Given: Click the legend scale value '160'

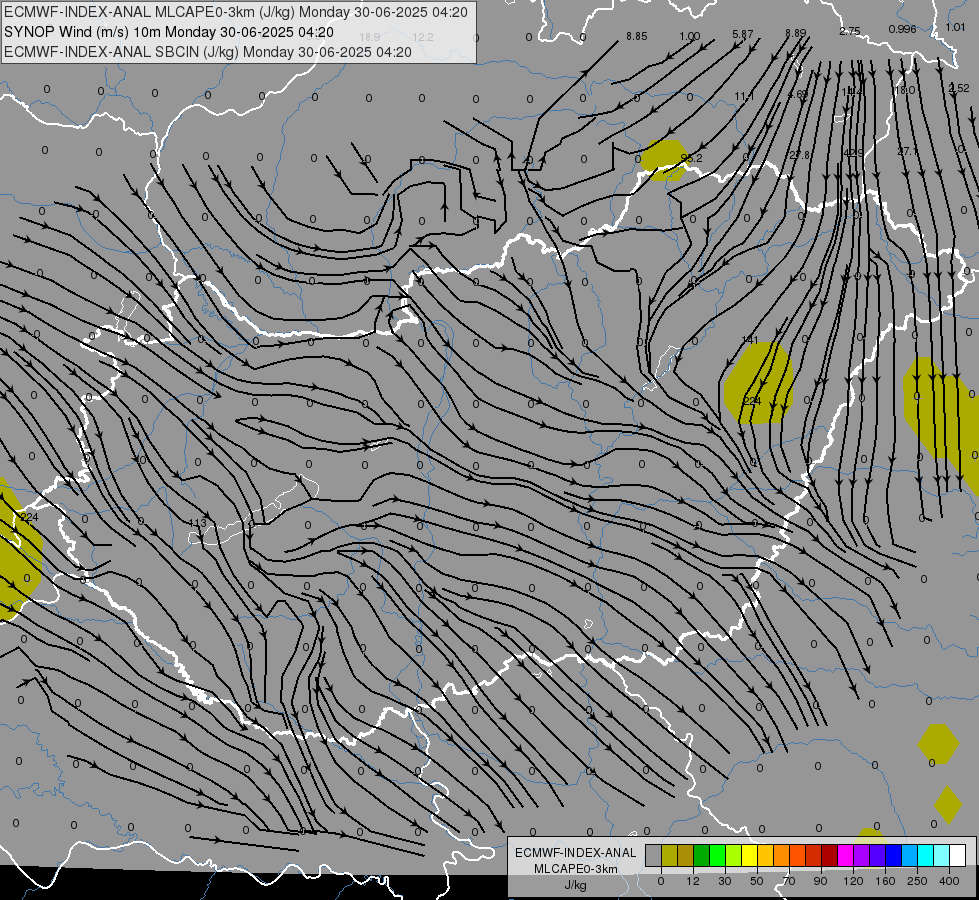Looking at the screenshot, I should (885, 881).
